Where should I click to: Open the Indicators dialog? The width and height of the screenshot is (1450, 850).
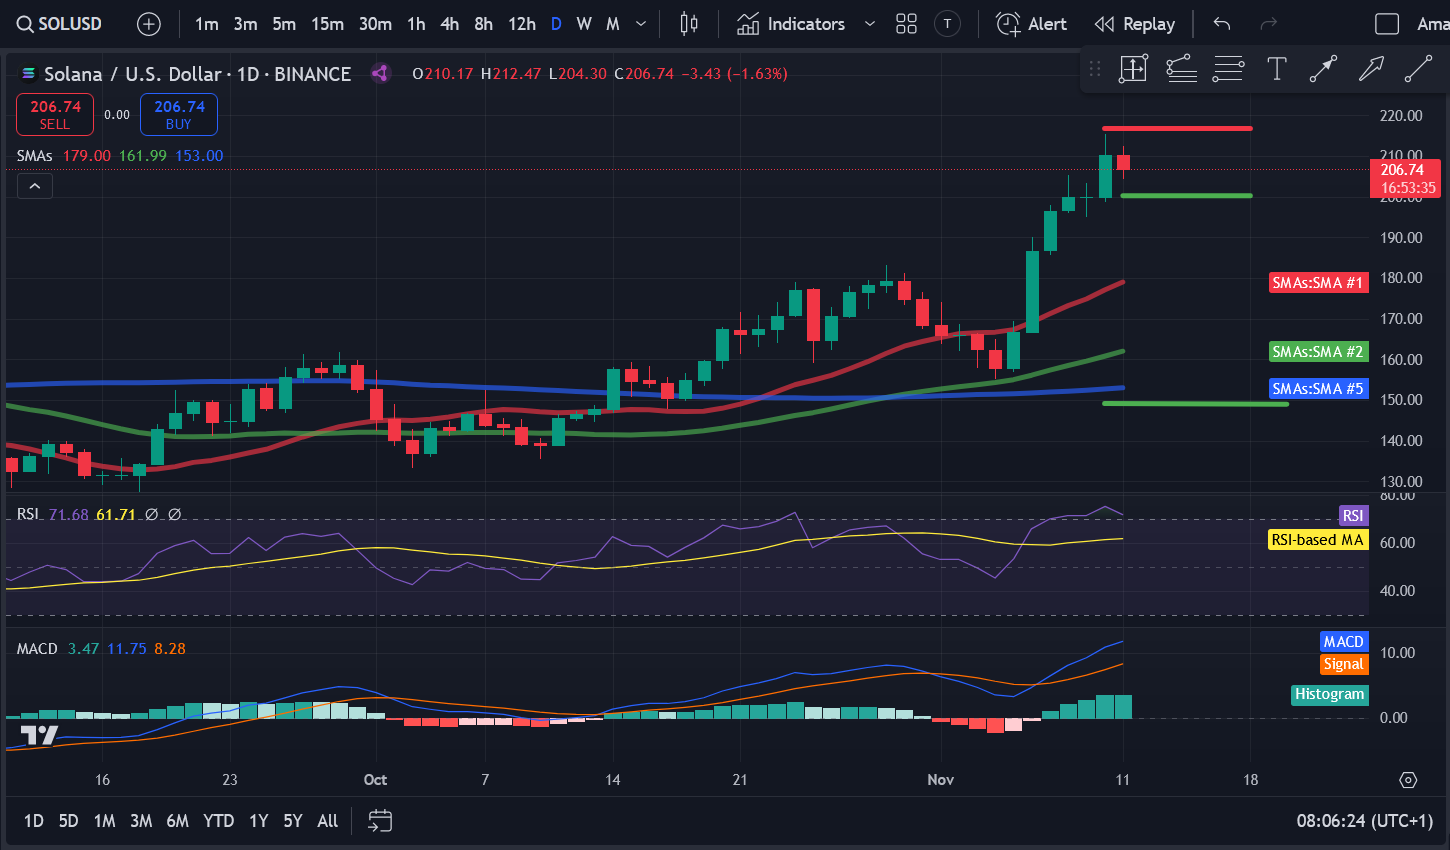pyautogui.click(x=791, y=24)
